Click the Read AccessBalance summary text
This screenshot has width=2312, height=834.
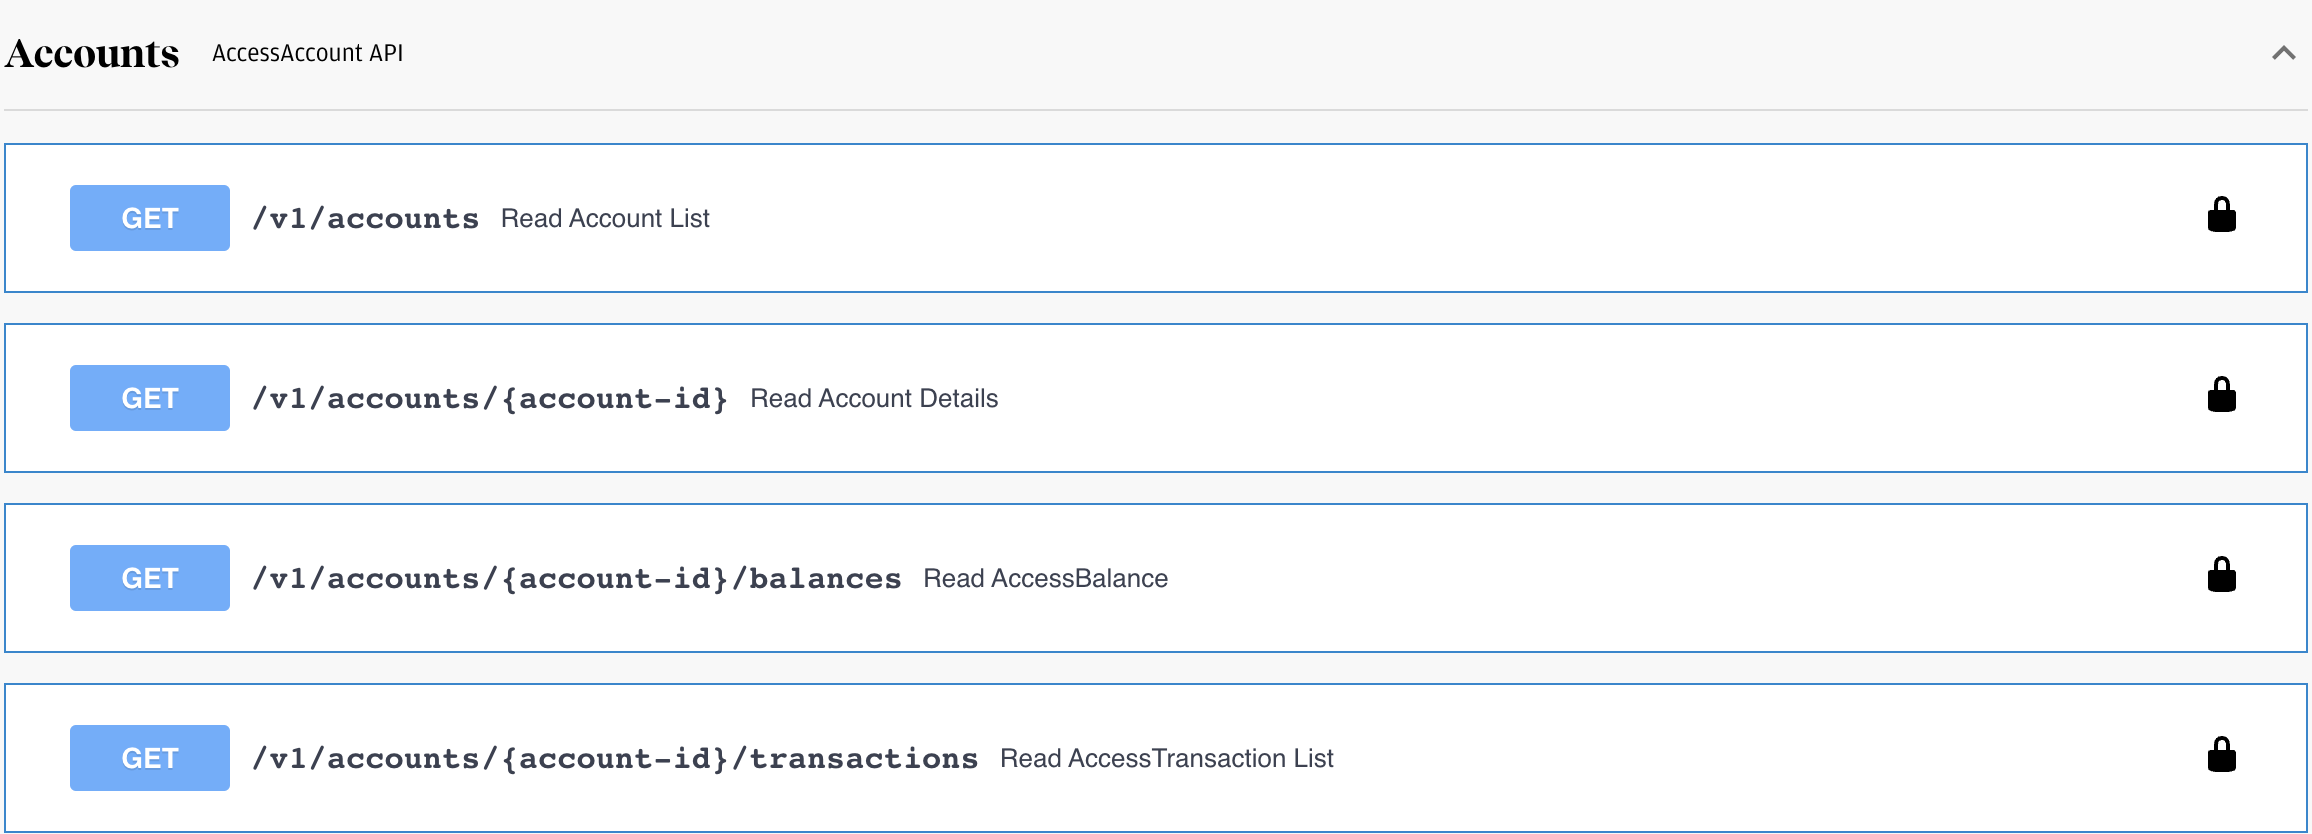(1045, 578)
